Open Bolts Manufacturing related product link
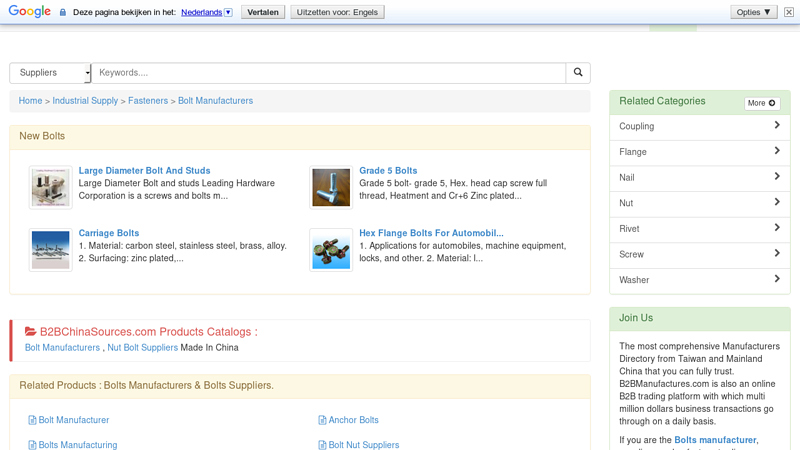Screen dimensions: 800x450 click(x=78, y=445)
